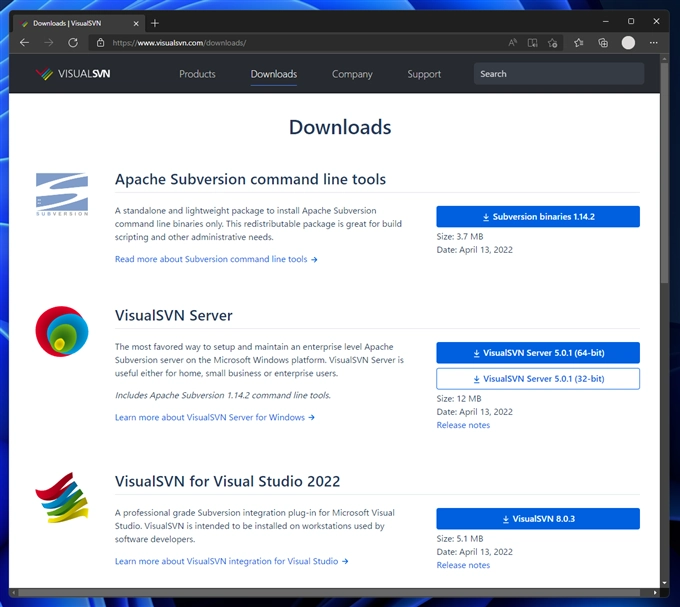Click the horizontal scrollbar left arrow
The width and height of the screenshot is (680, 607).
tap(13, 592)
